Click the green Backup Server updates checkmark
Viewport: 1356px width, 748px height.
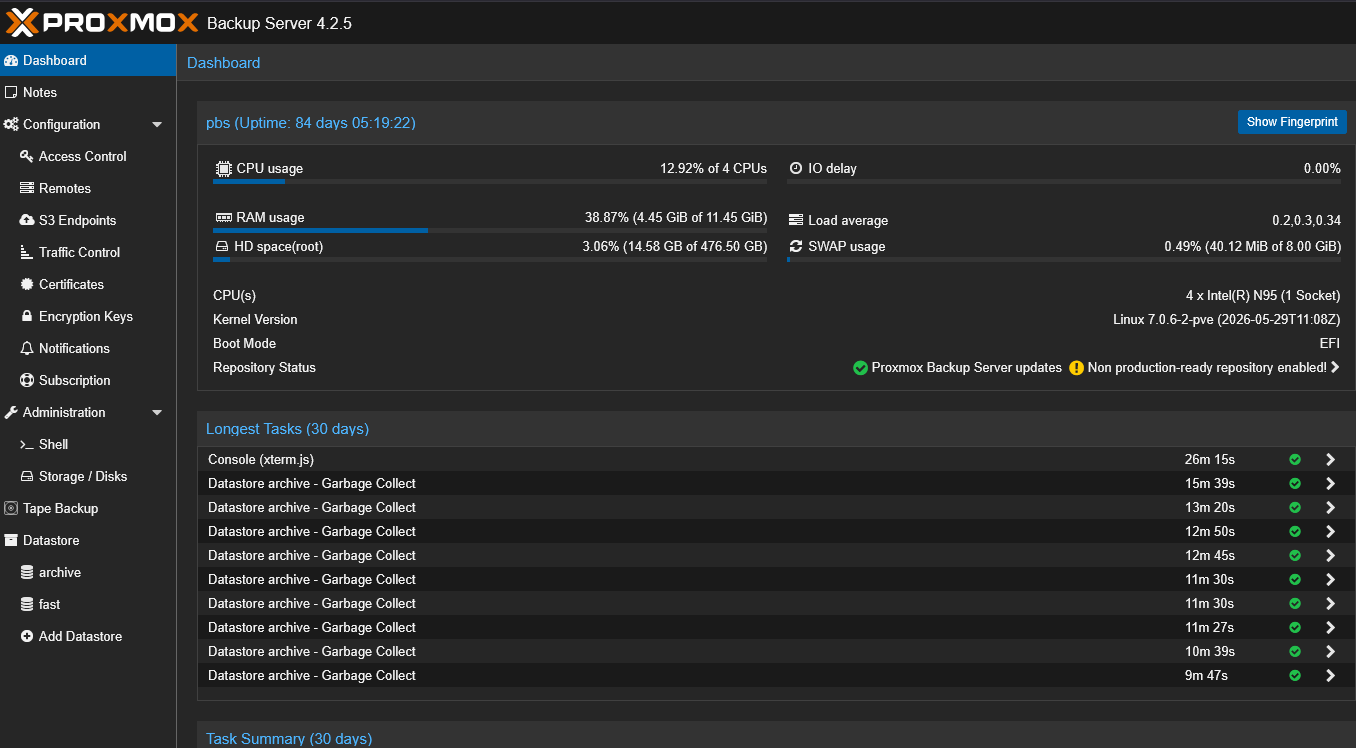point(860,368)
